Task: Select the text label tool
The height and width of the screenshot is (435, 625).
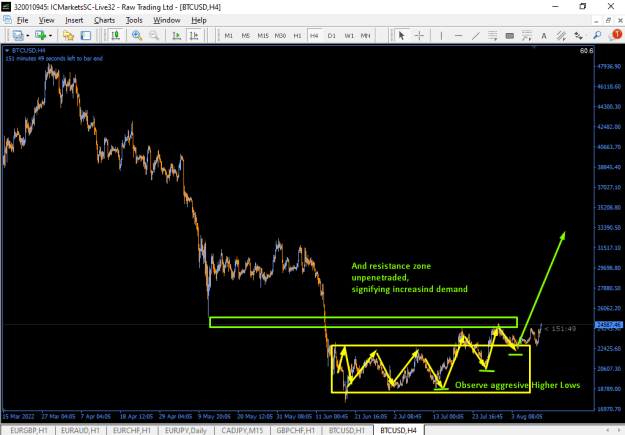Action: (544, 35)
